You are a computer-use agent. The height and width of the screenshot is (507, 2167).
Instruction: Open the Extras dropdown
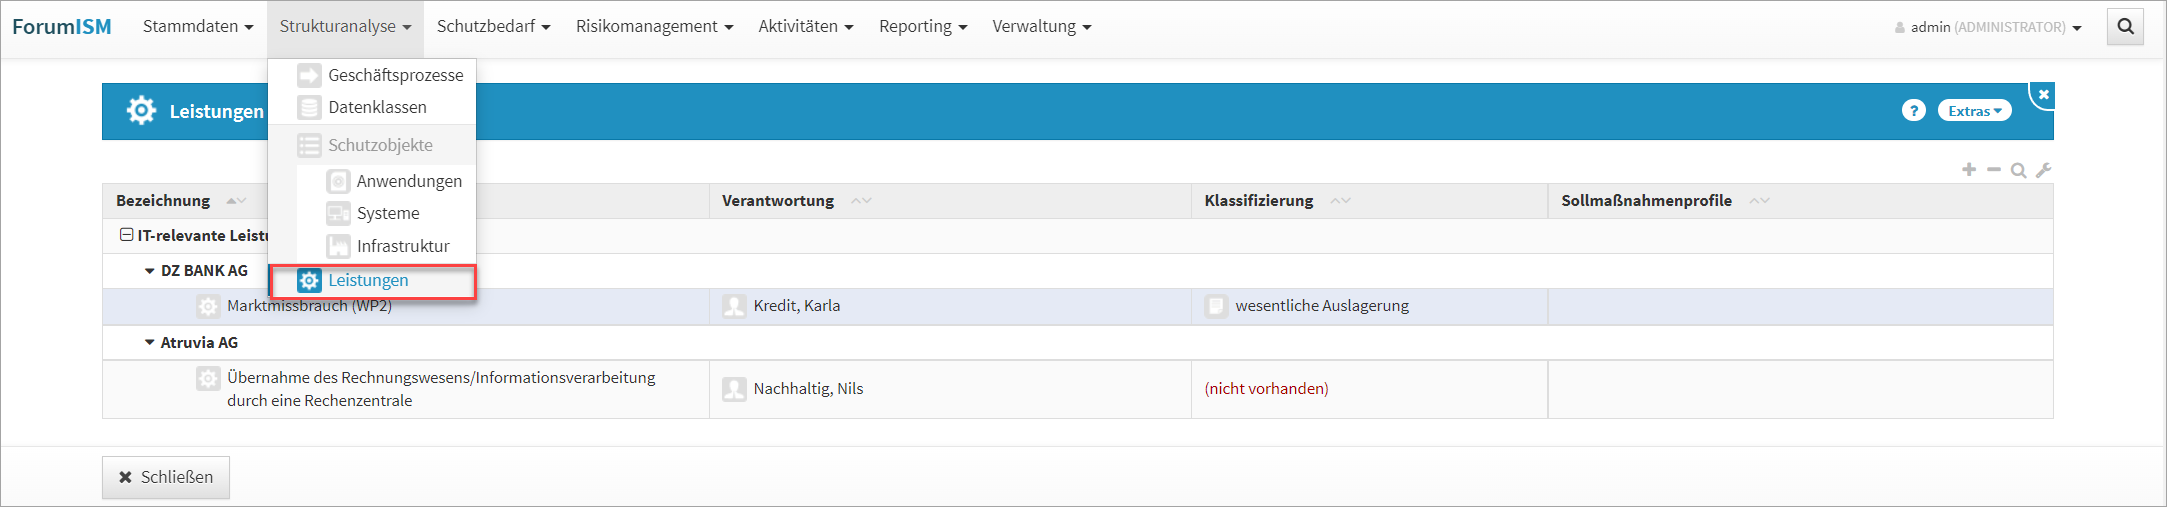pos(1974,111)
